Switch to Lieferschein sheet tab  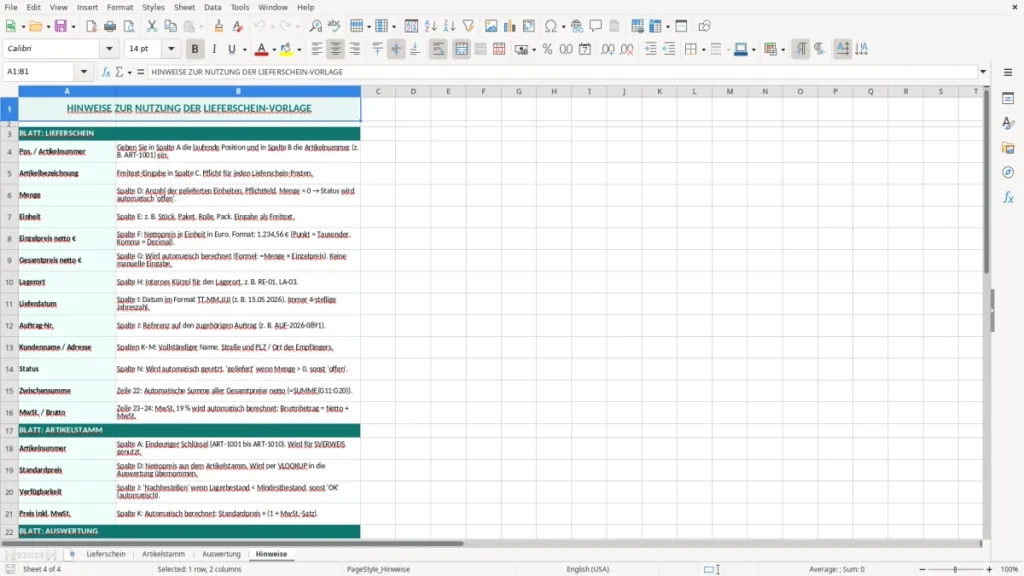(x=106, y=554)
